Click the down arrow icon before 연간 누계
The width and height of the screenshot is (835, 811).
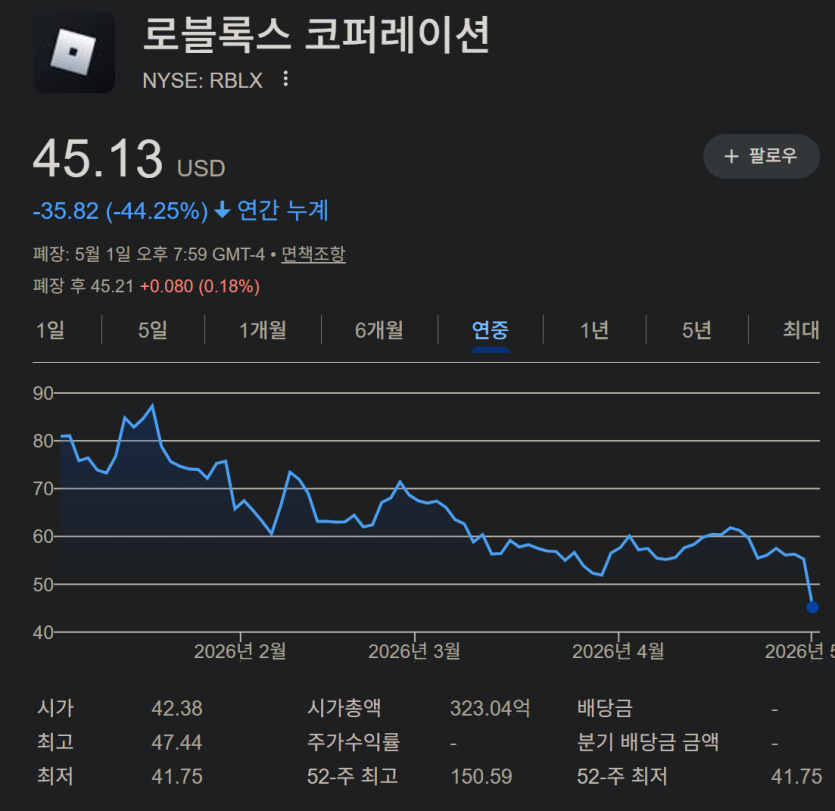222,211
